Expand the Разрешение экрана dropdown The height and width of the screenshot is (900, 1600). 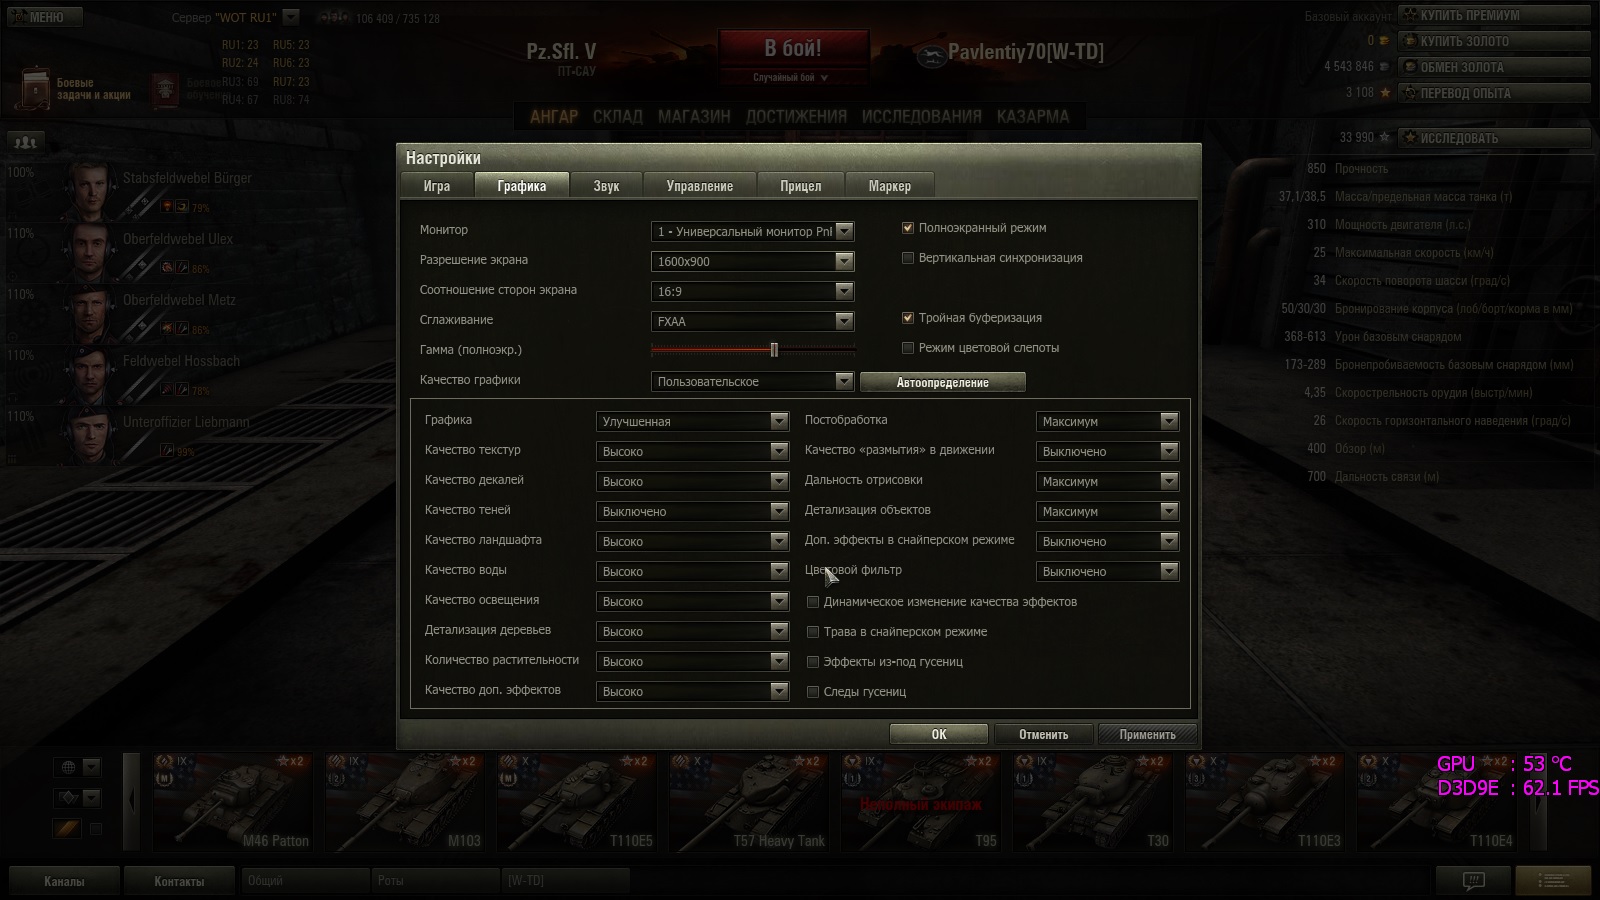tap(752, 261)
